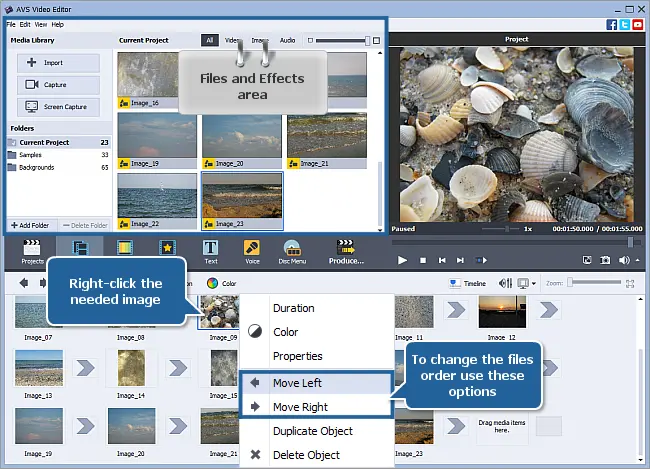Click Add Folder
This screenshot has height=469, width=650.
[30, 225]
